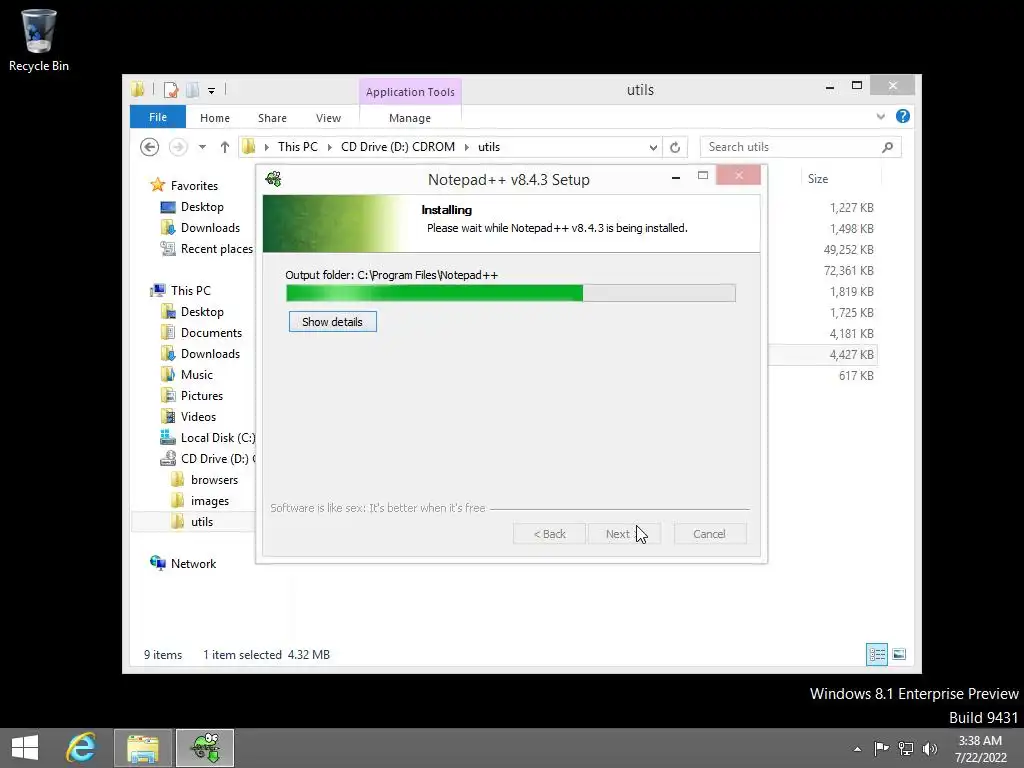Open Internet Explorer from the taskbar

(81, 748)
